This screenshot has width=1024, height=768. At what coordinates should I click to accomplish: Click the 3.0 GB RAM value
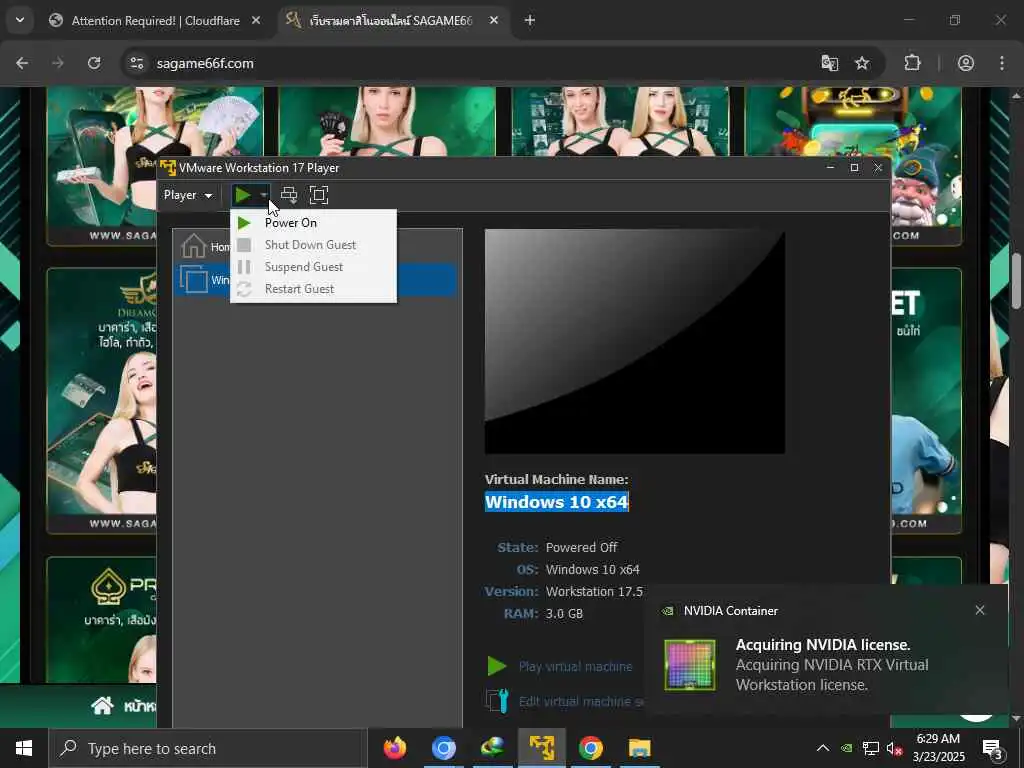[564, 614]
